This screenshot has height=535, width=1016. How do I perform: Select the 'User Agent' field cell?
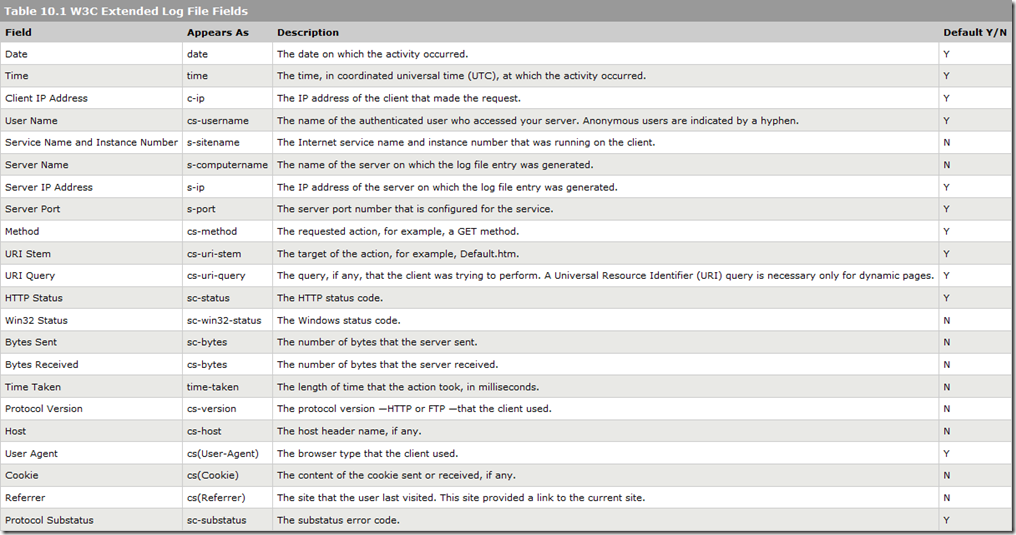tap(91, 453)
